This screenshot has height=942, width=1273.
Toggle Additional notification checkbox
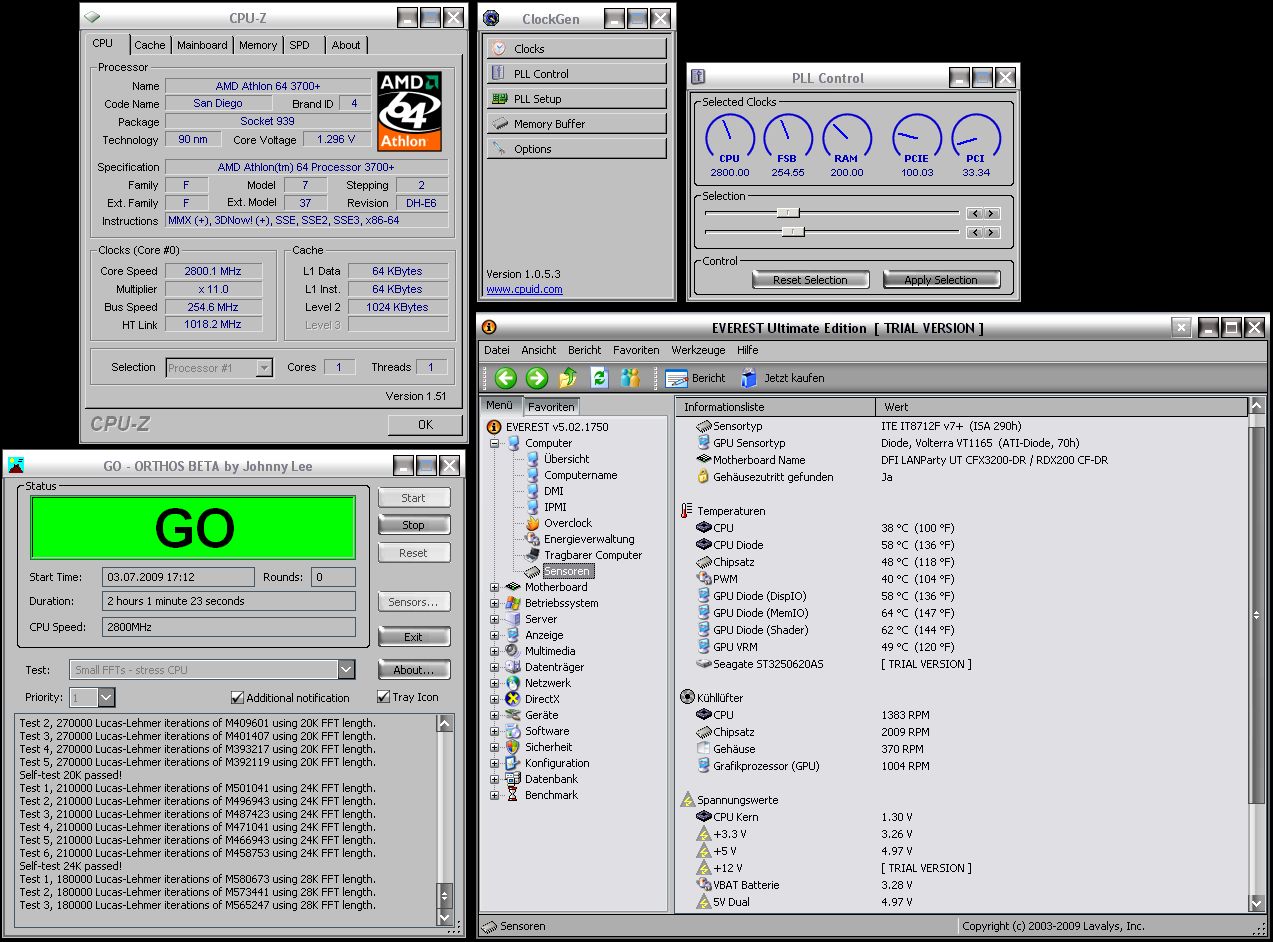coord(237,697)
